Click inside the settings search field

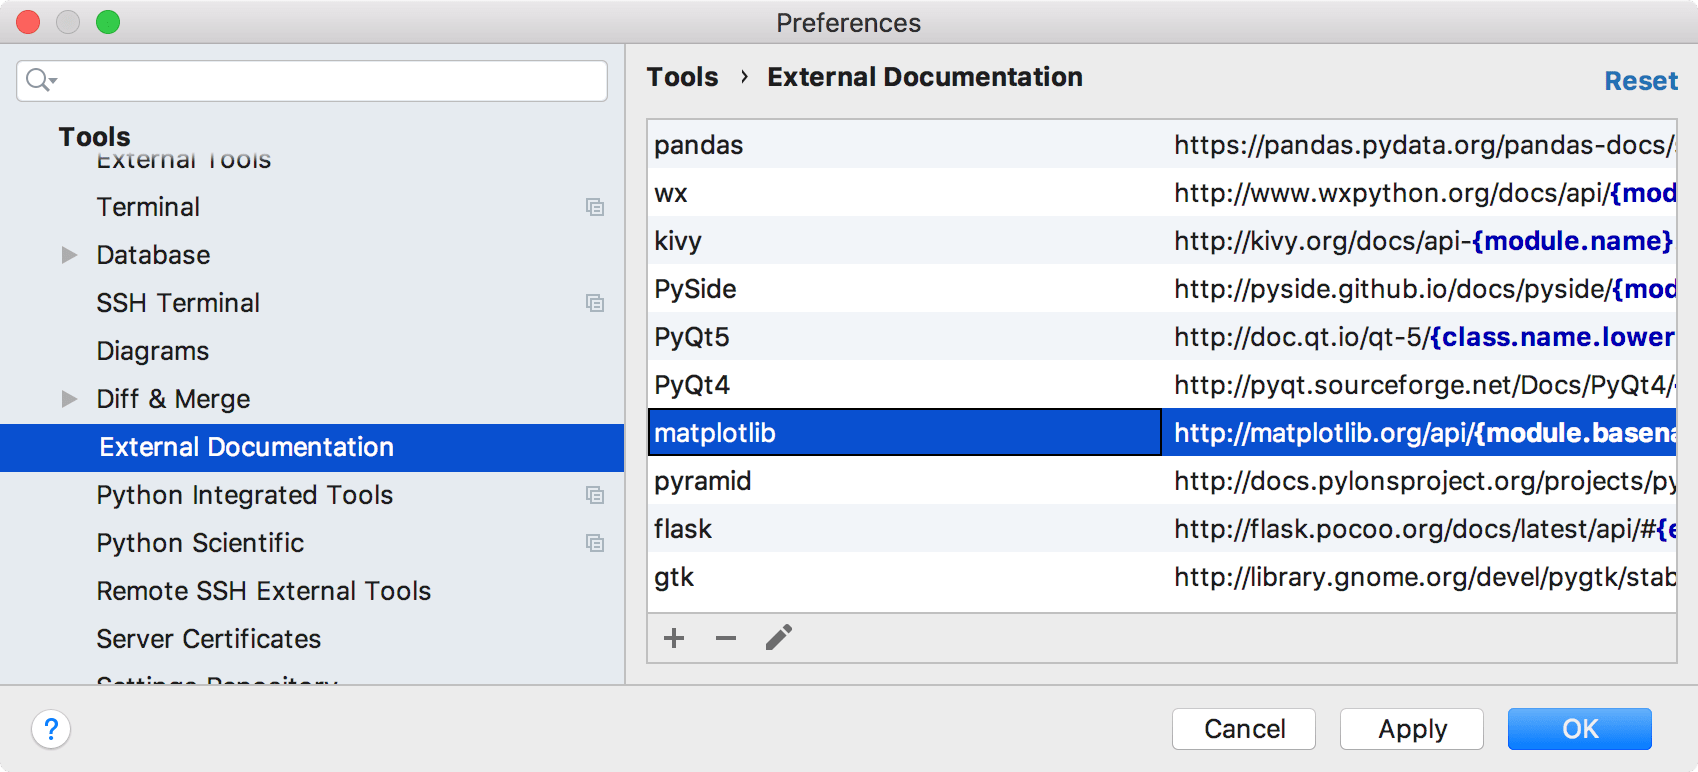300,81
